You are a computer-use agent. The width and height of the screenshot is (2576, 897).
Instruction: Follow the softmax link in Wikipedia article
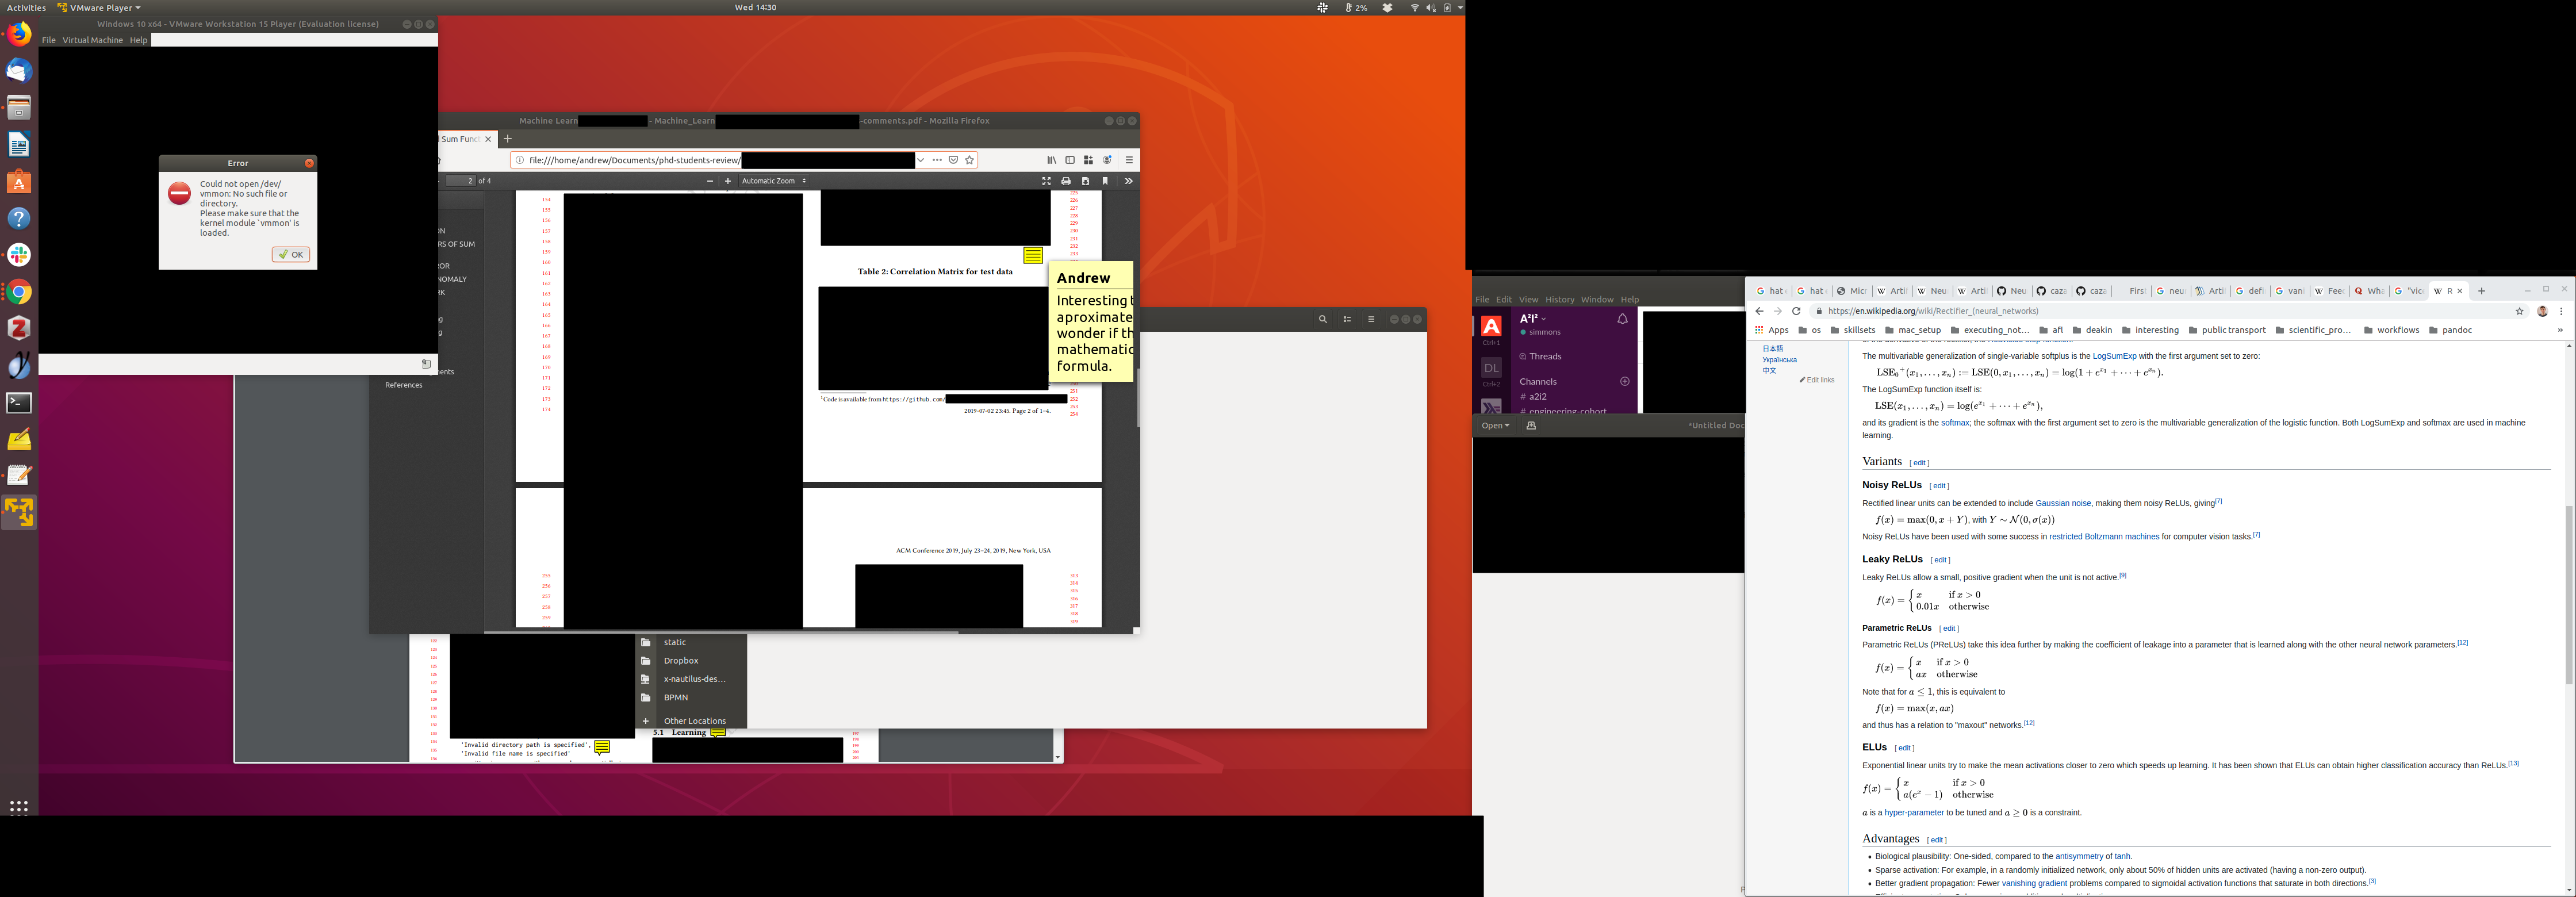pos(1955,423)
